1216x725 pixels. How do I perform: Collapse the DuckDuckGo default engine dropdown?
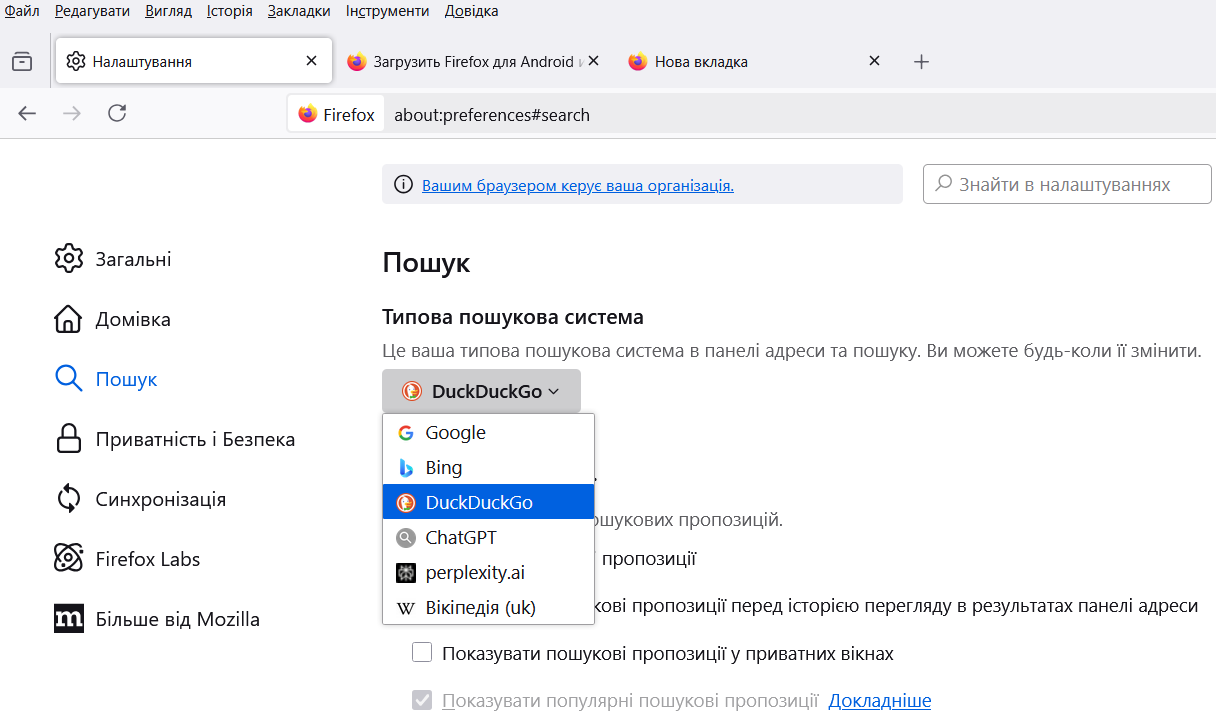coord(481,391)
